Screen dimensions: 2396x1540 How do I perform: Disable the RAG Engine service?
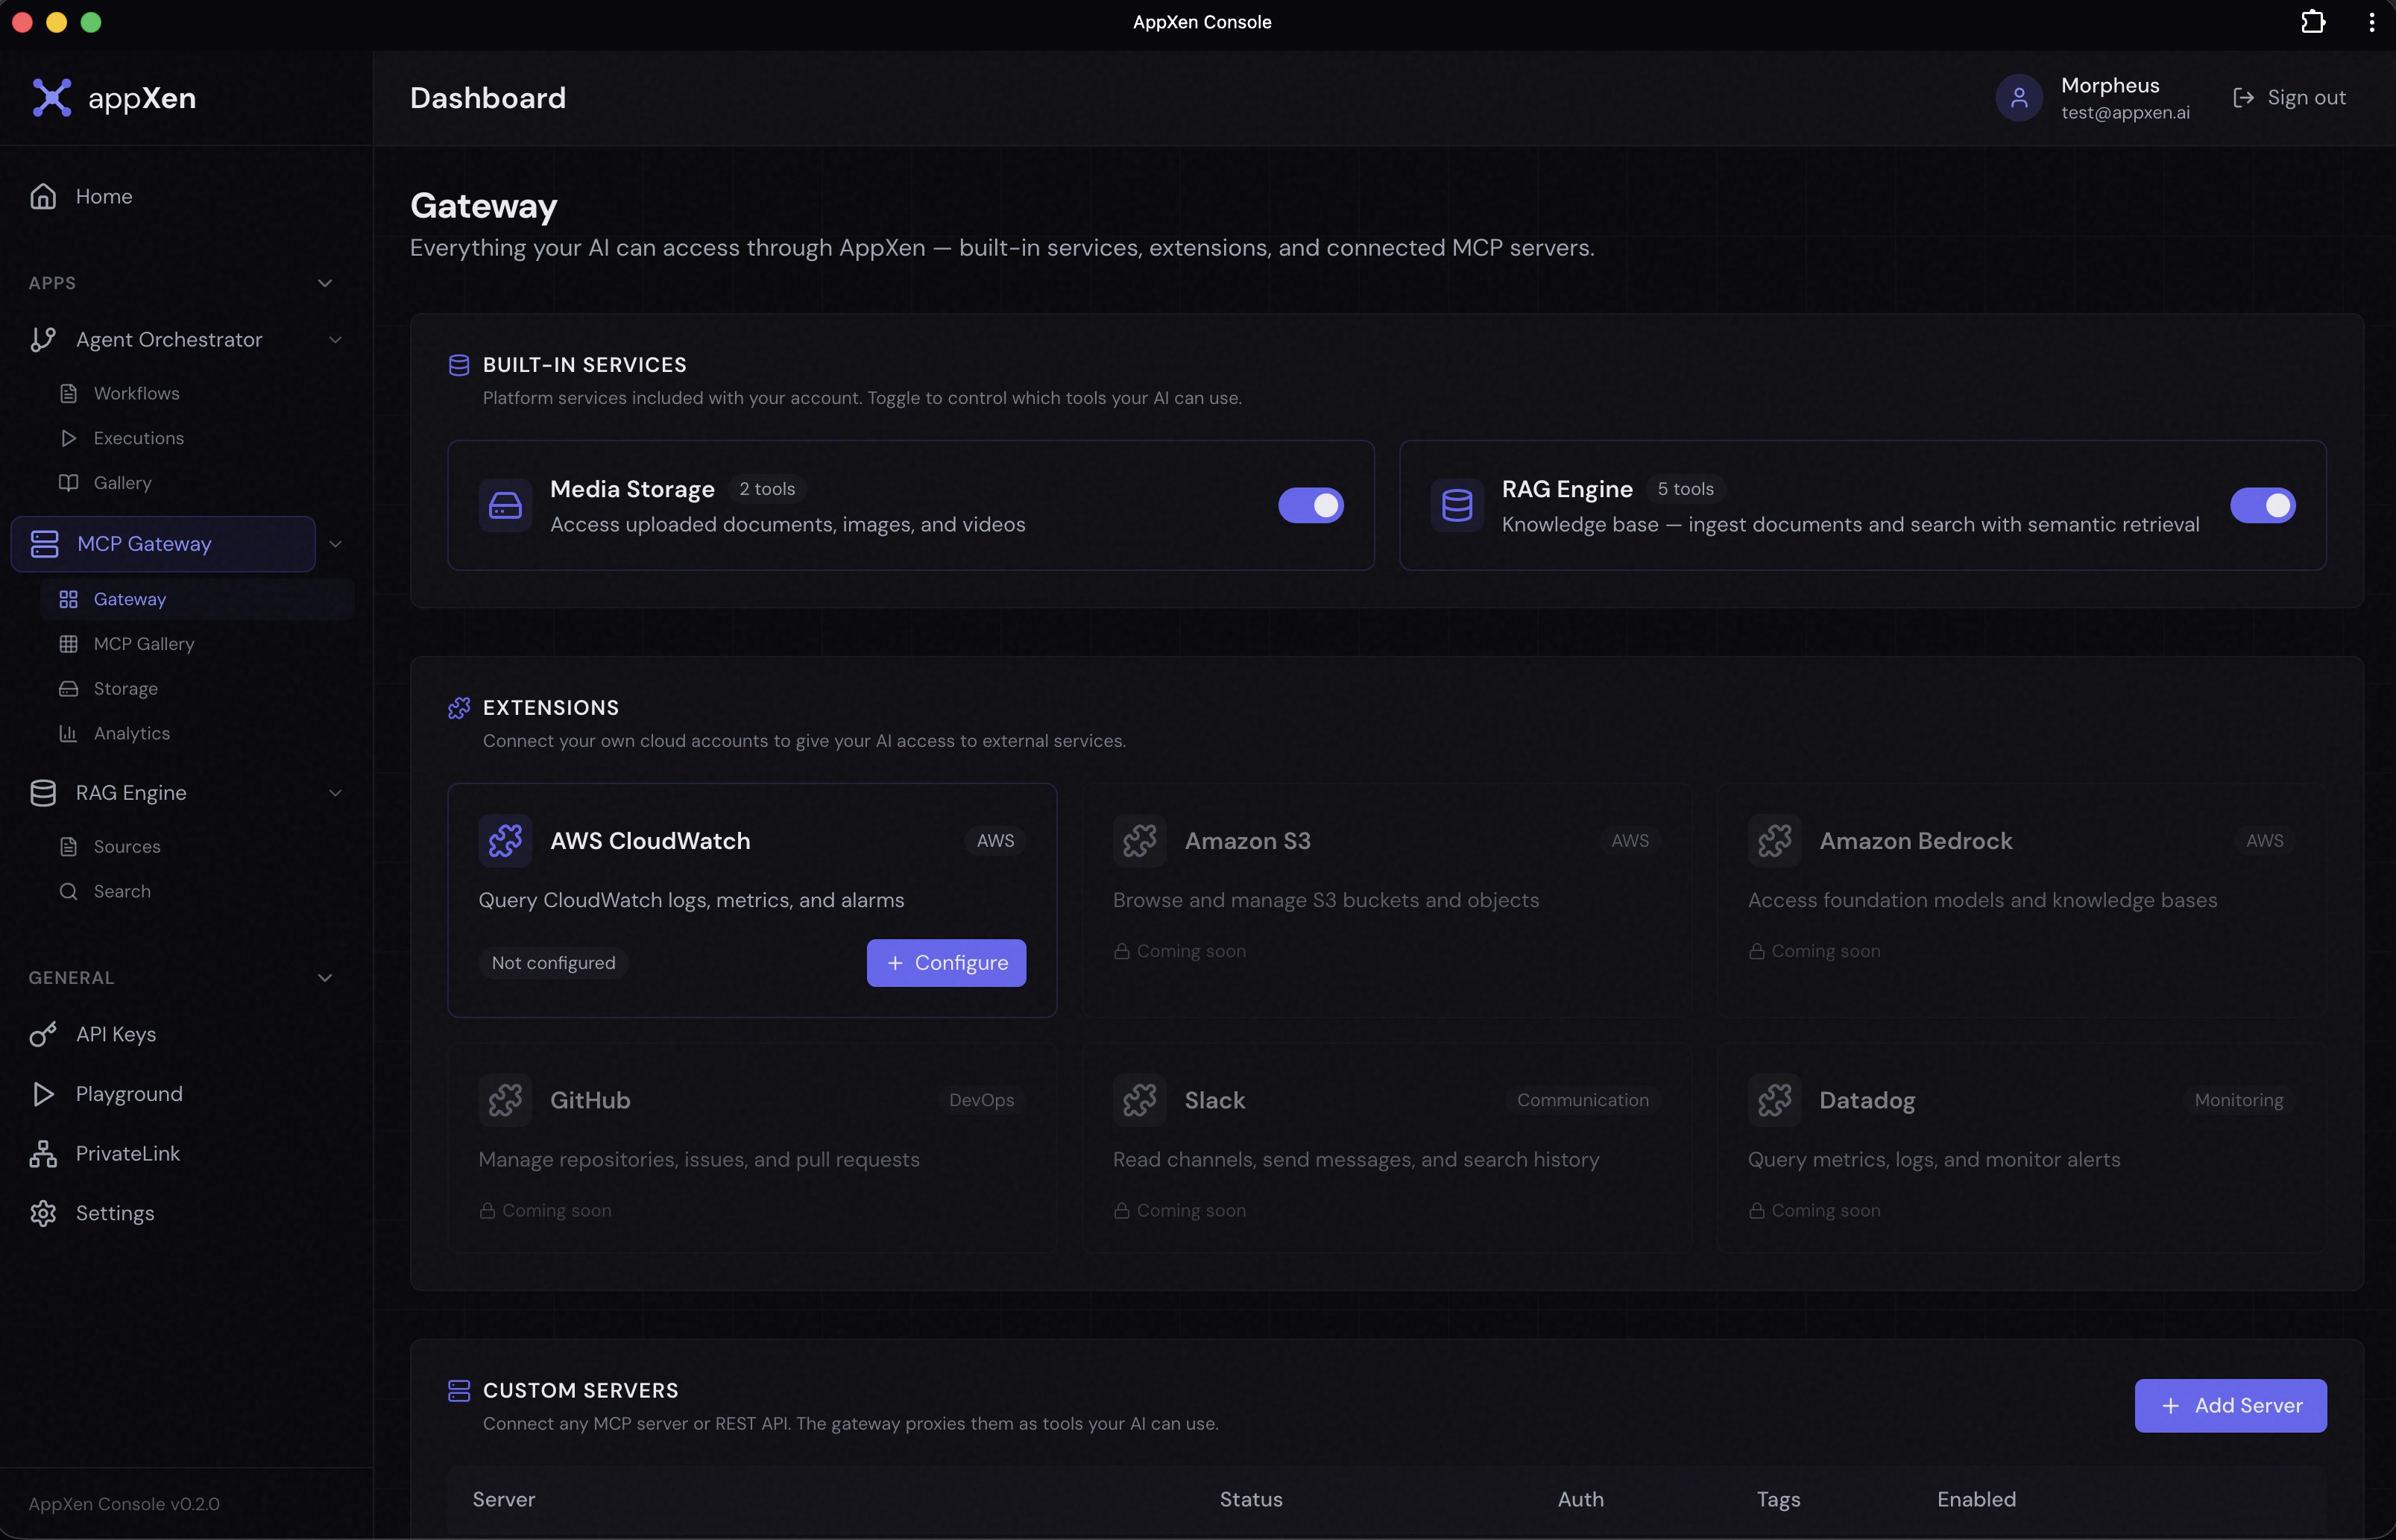[x=2265, y=505]
